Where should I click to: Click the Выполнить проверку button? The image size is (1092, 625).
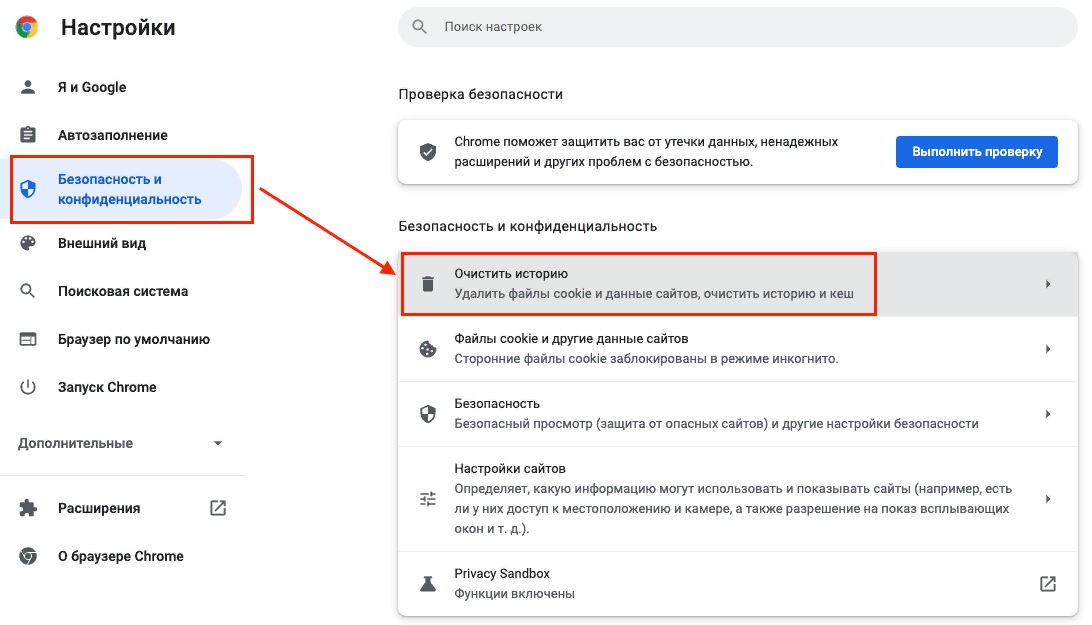tap(976, 152)
